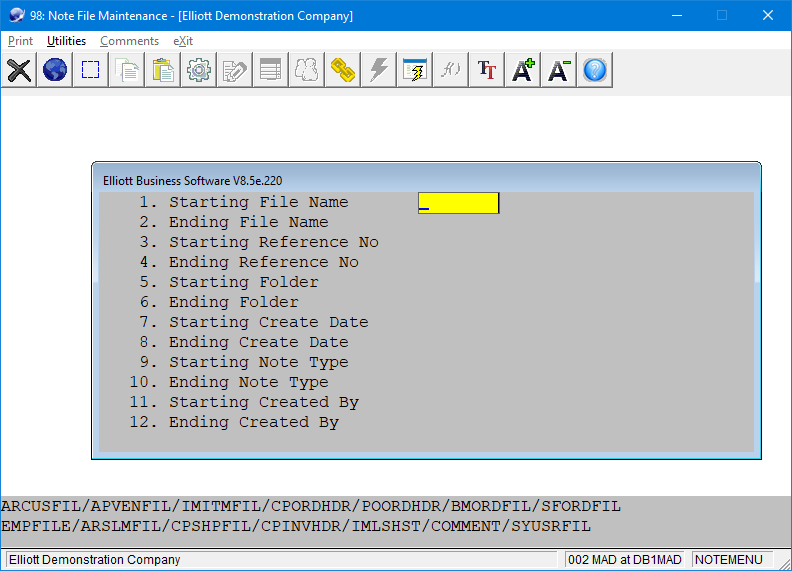The image size is (792, 571).
Task: Open the blue question mark help icon
Action: tap(595, 70)
